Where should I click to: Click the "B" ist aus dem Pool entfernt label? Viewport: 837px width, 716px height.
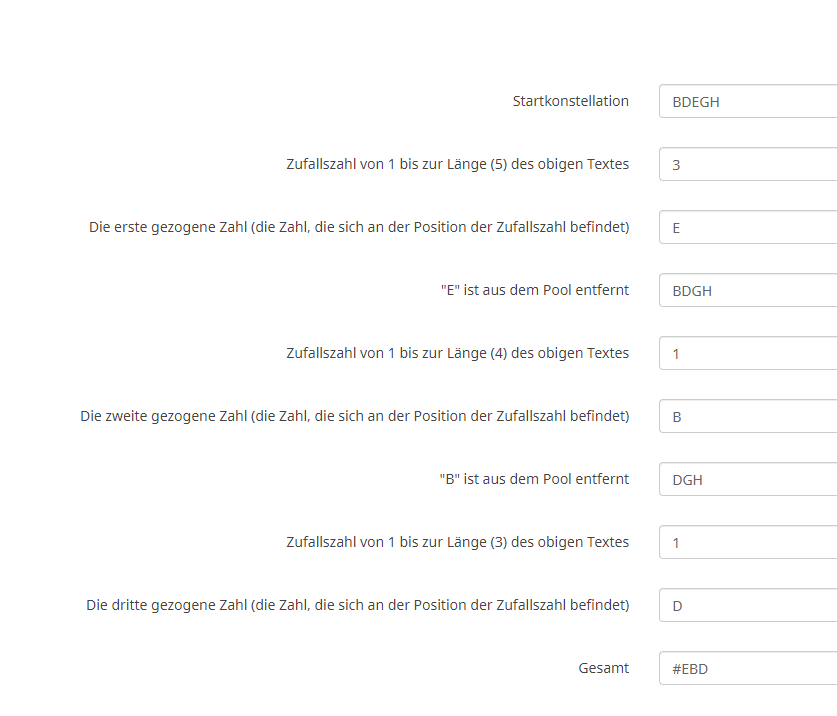[x=534, y=479]
